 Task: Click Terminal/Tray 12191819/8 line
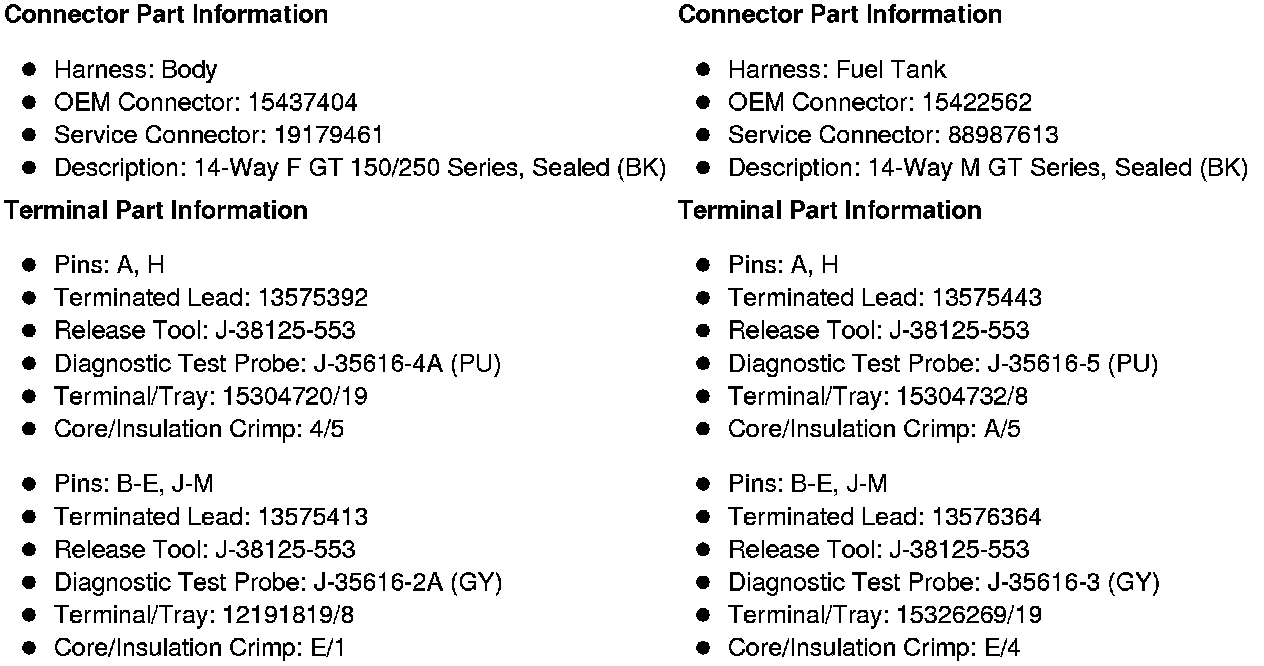pos(204,615)
